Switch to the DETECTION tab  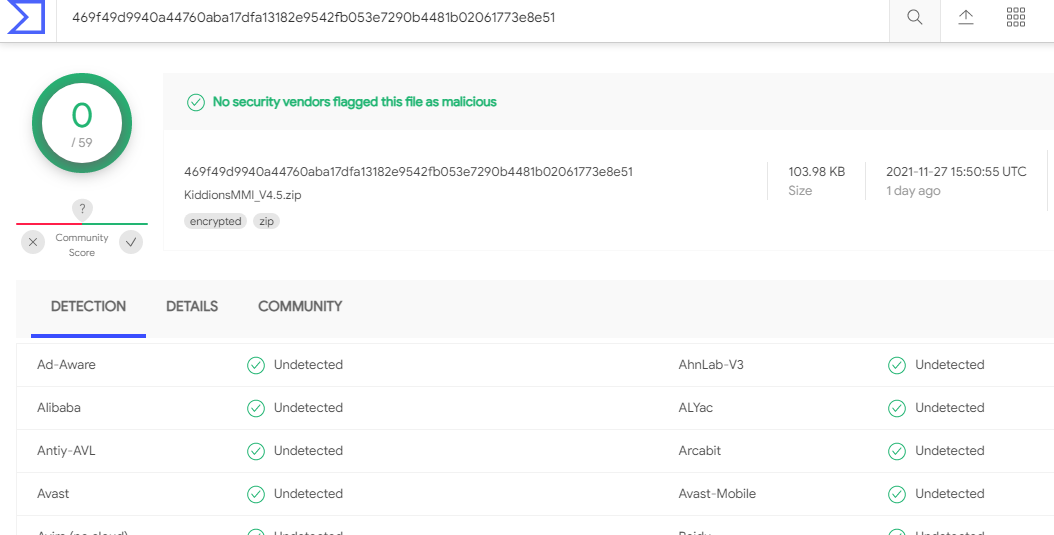[x=88, y=307]
